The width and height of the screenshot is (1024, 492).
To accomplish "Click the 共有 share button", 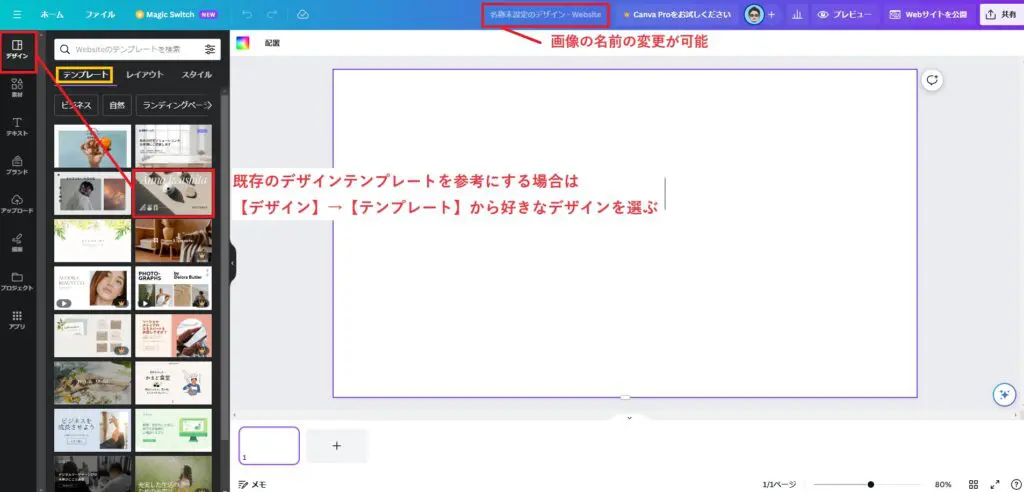I will click(1001, 14).
